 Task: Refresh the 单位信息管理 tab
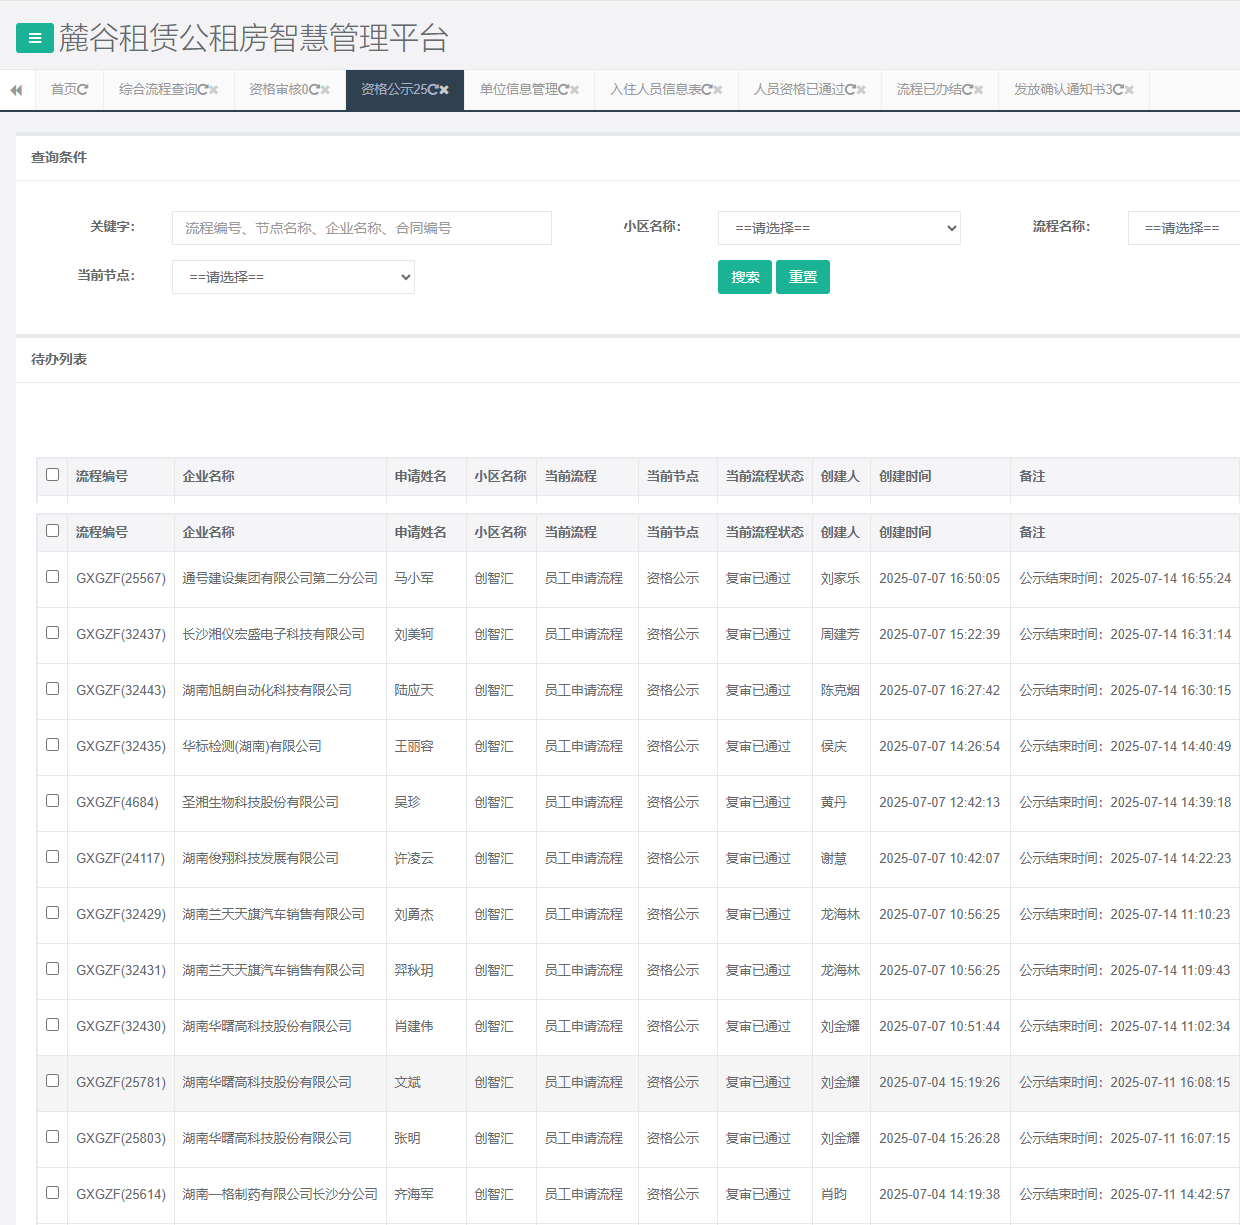pyautogui.click(x=563, y=90)
